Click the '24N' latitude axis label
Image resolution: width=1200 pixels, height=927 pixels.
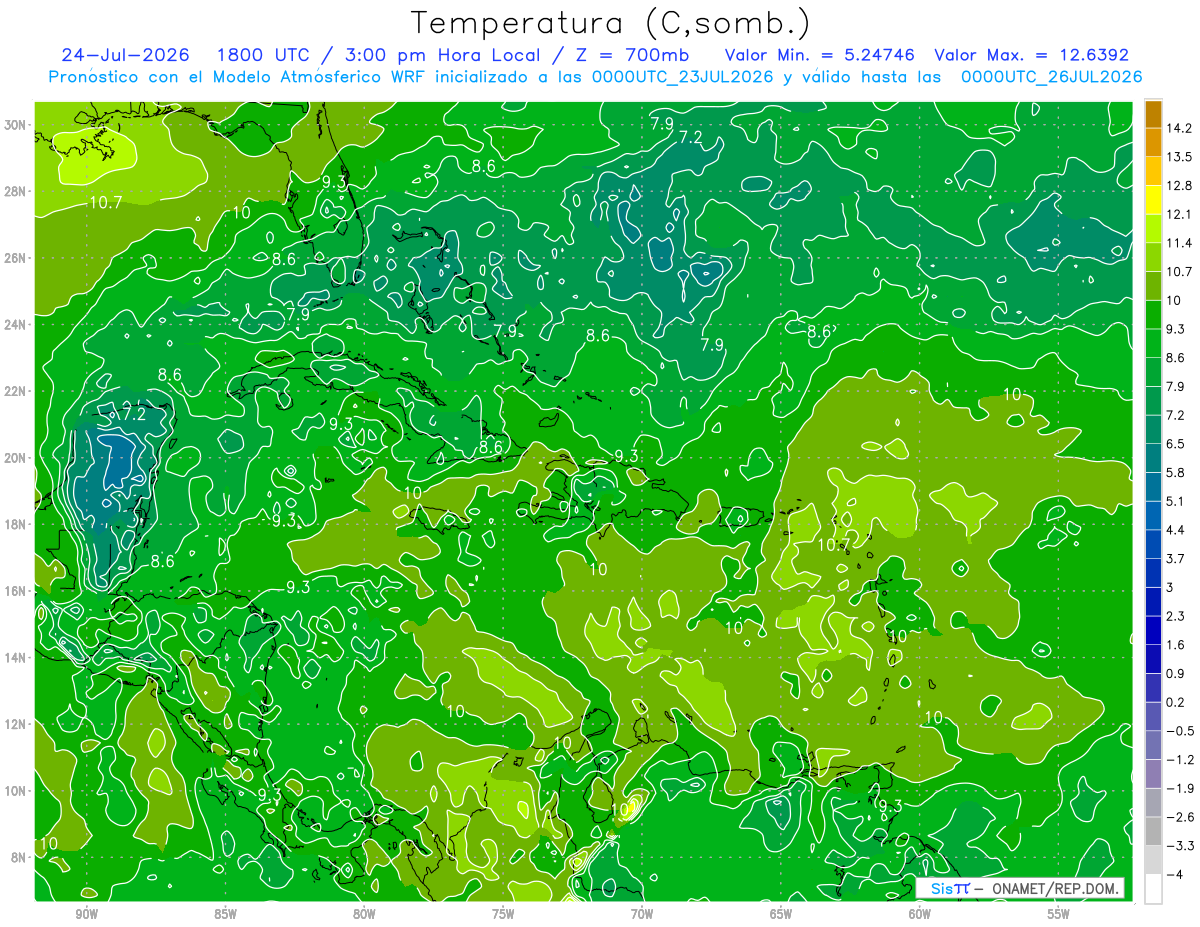17,325
